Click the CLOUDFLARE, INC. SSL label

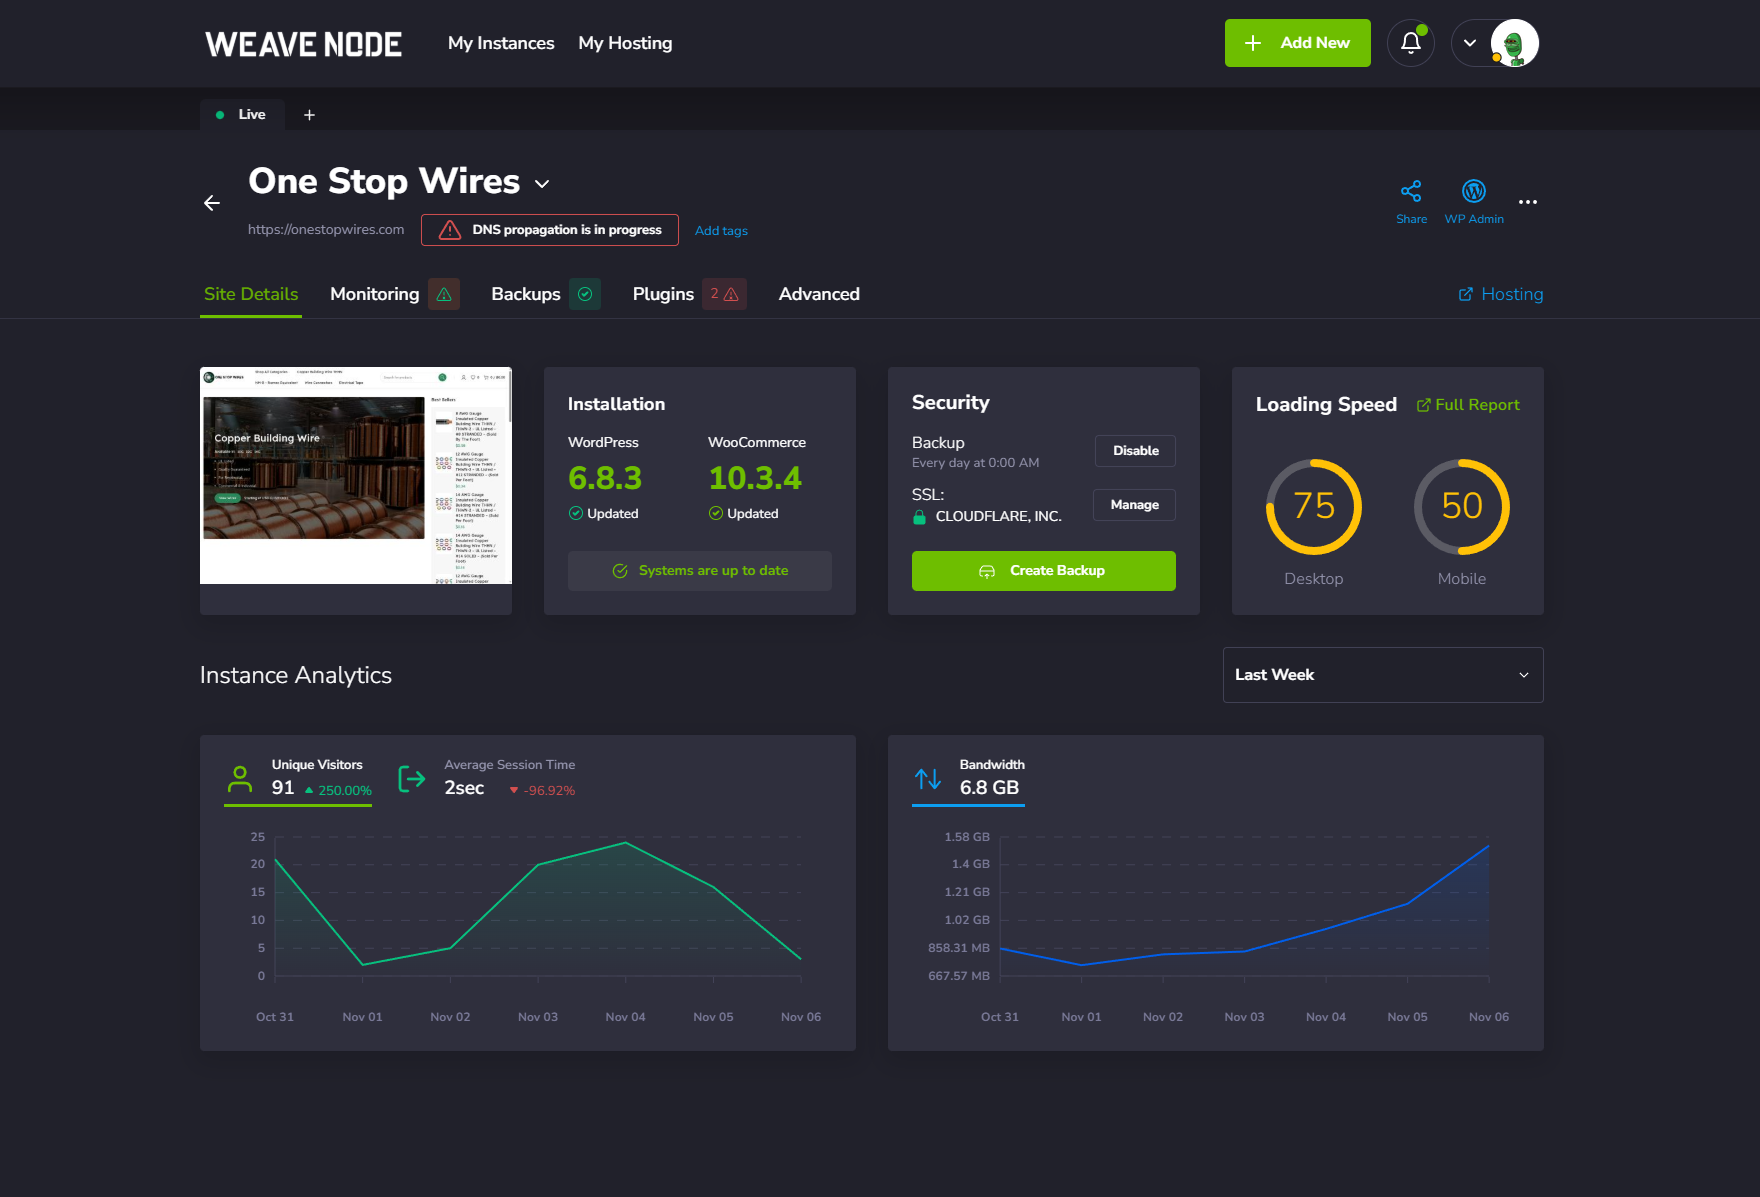[998, 517]
